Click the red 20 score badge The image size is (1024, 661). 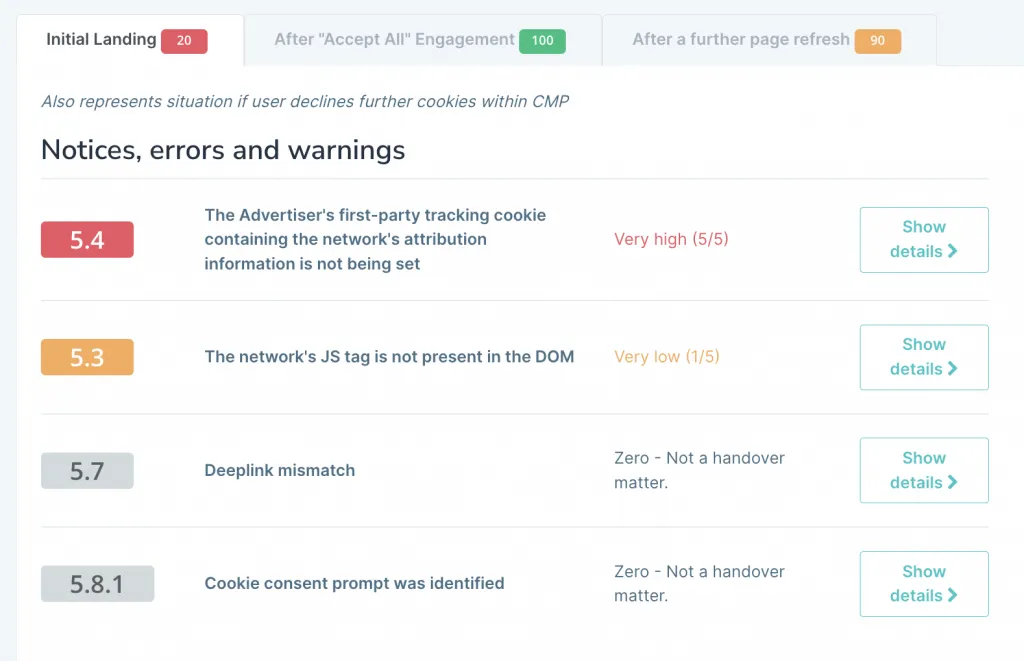click(x=184, y=41)
